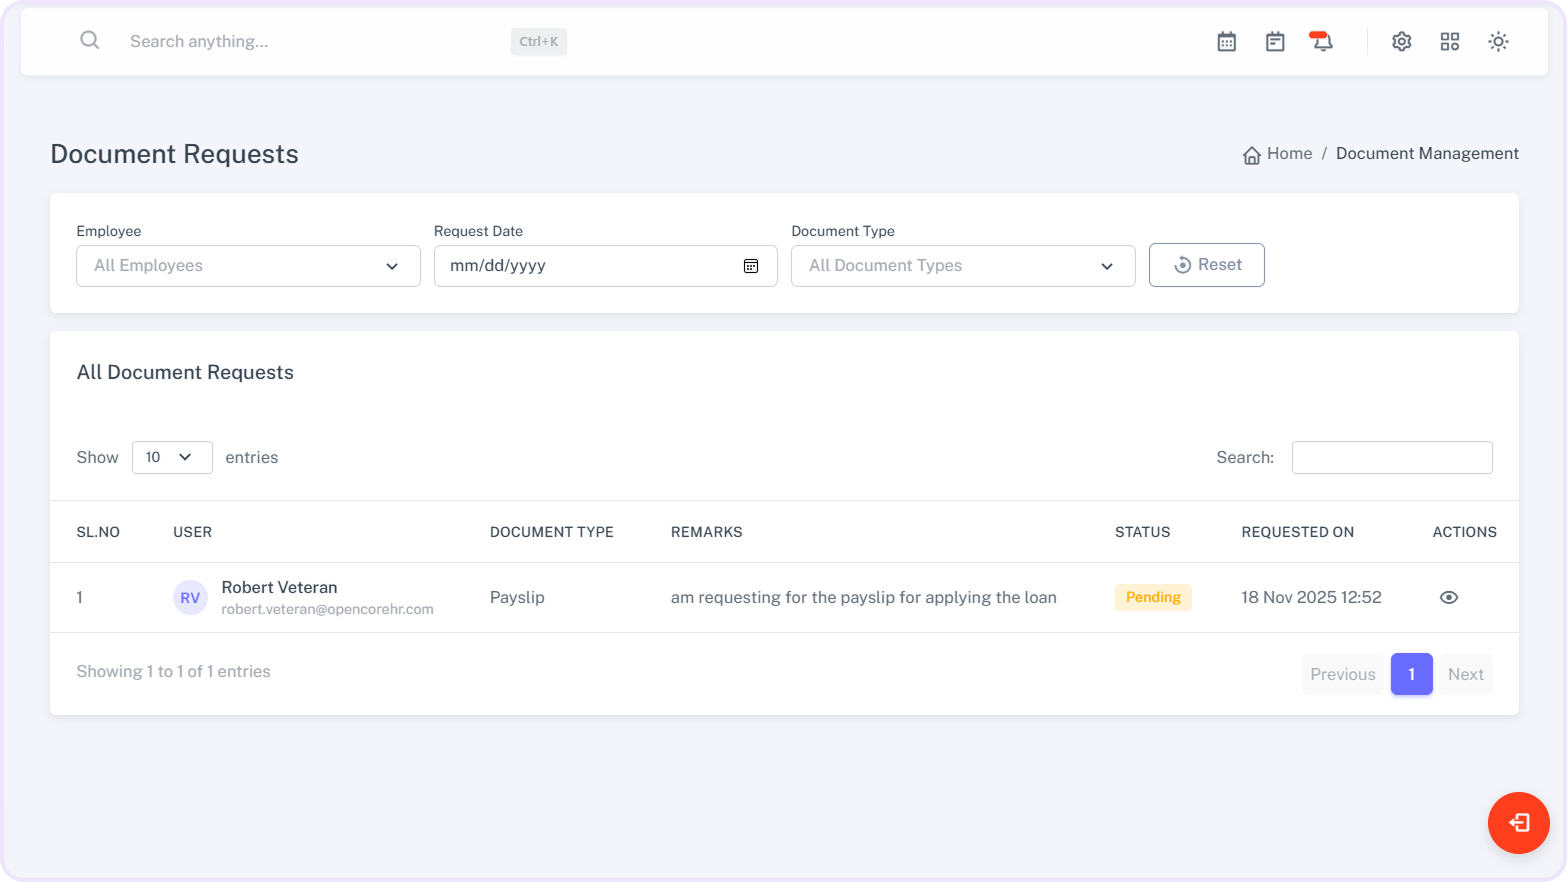The height and width of the screenshot is (882, 1567).
Task: Select page 1 in pagination
Action: point(1411,674)
